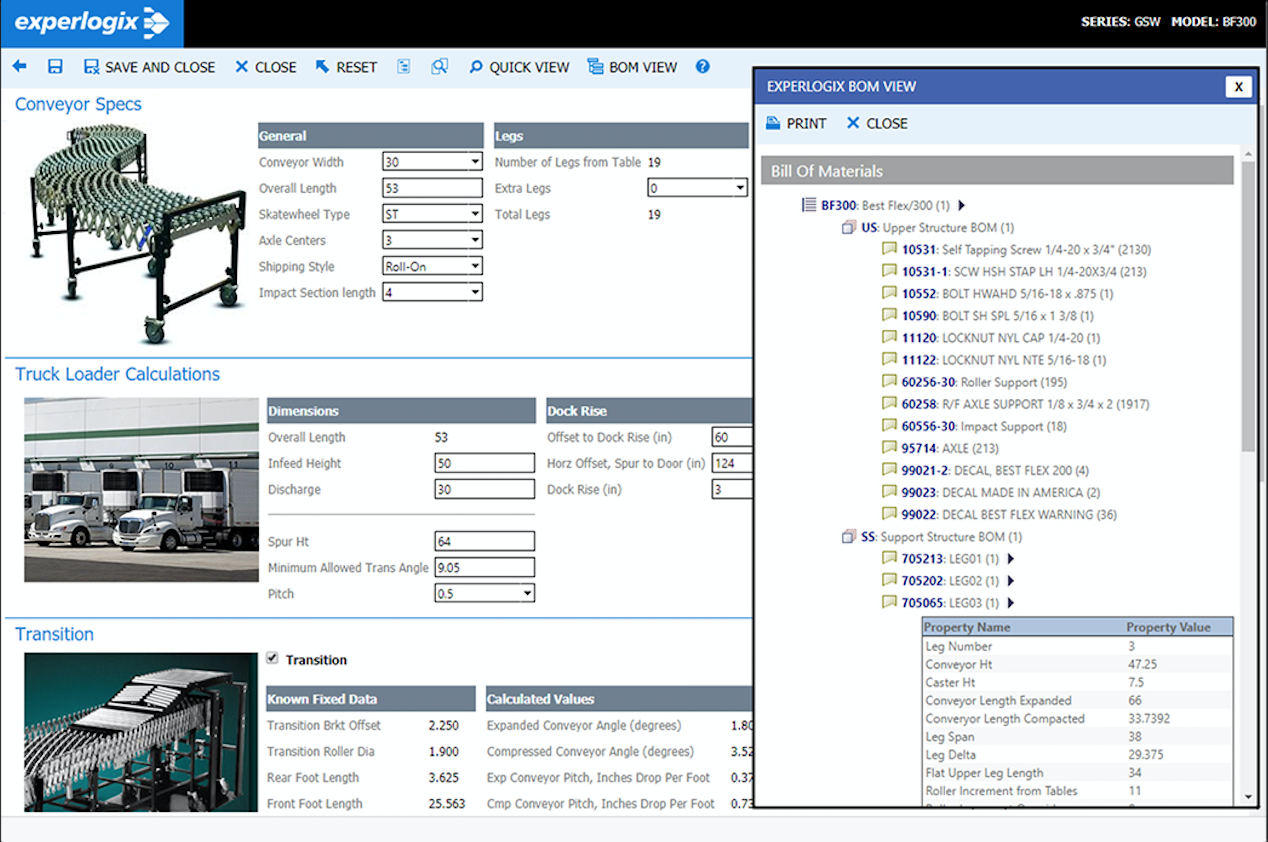This screenshot has height=842, width=1268.
Task: Click the Infeed Height input field
Action: point(484,462)
